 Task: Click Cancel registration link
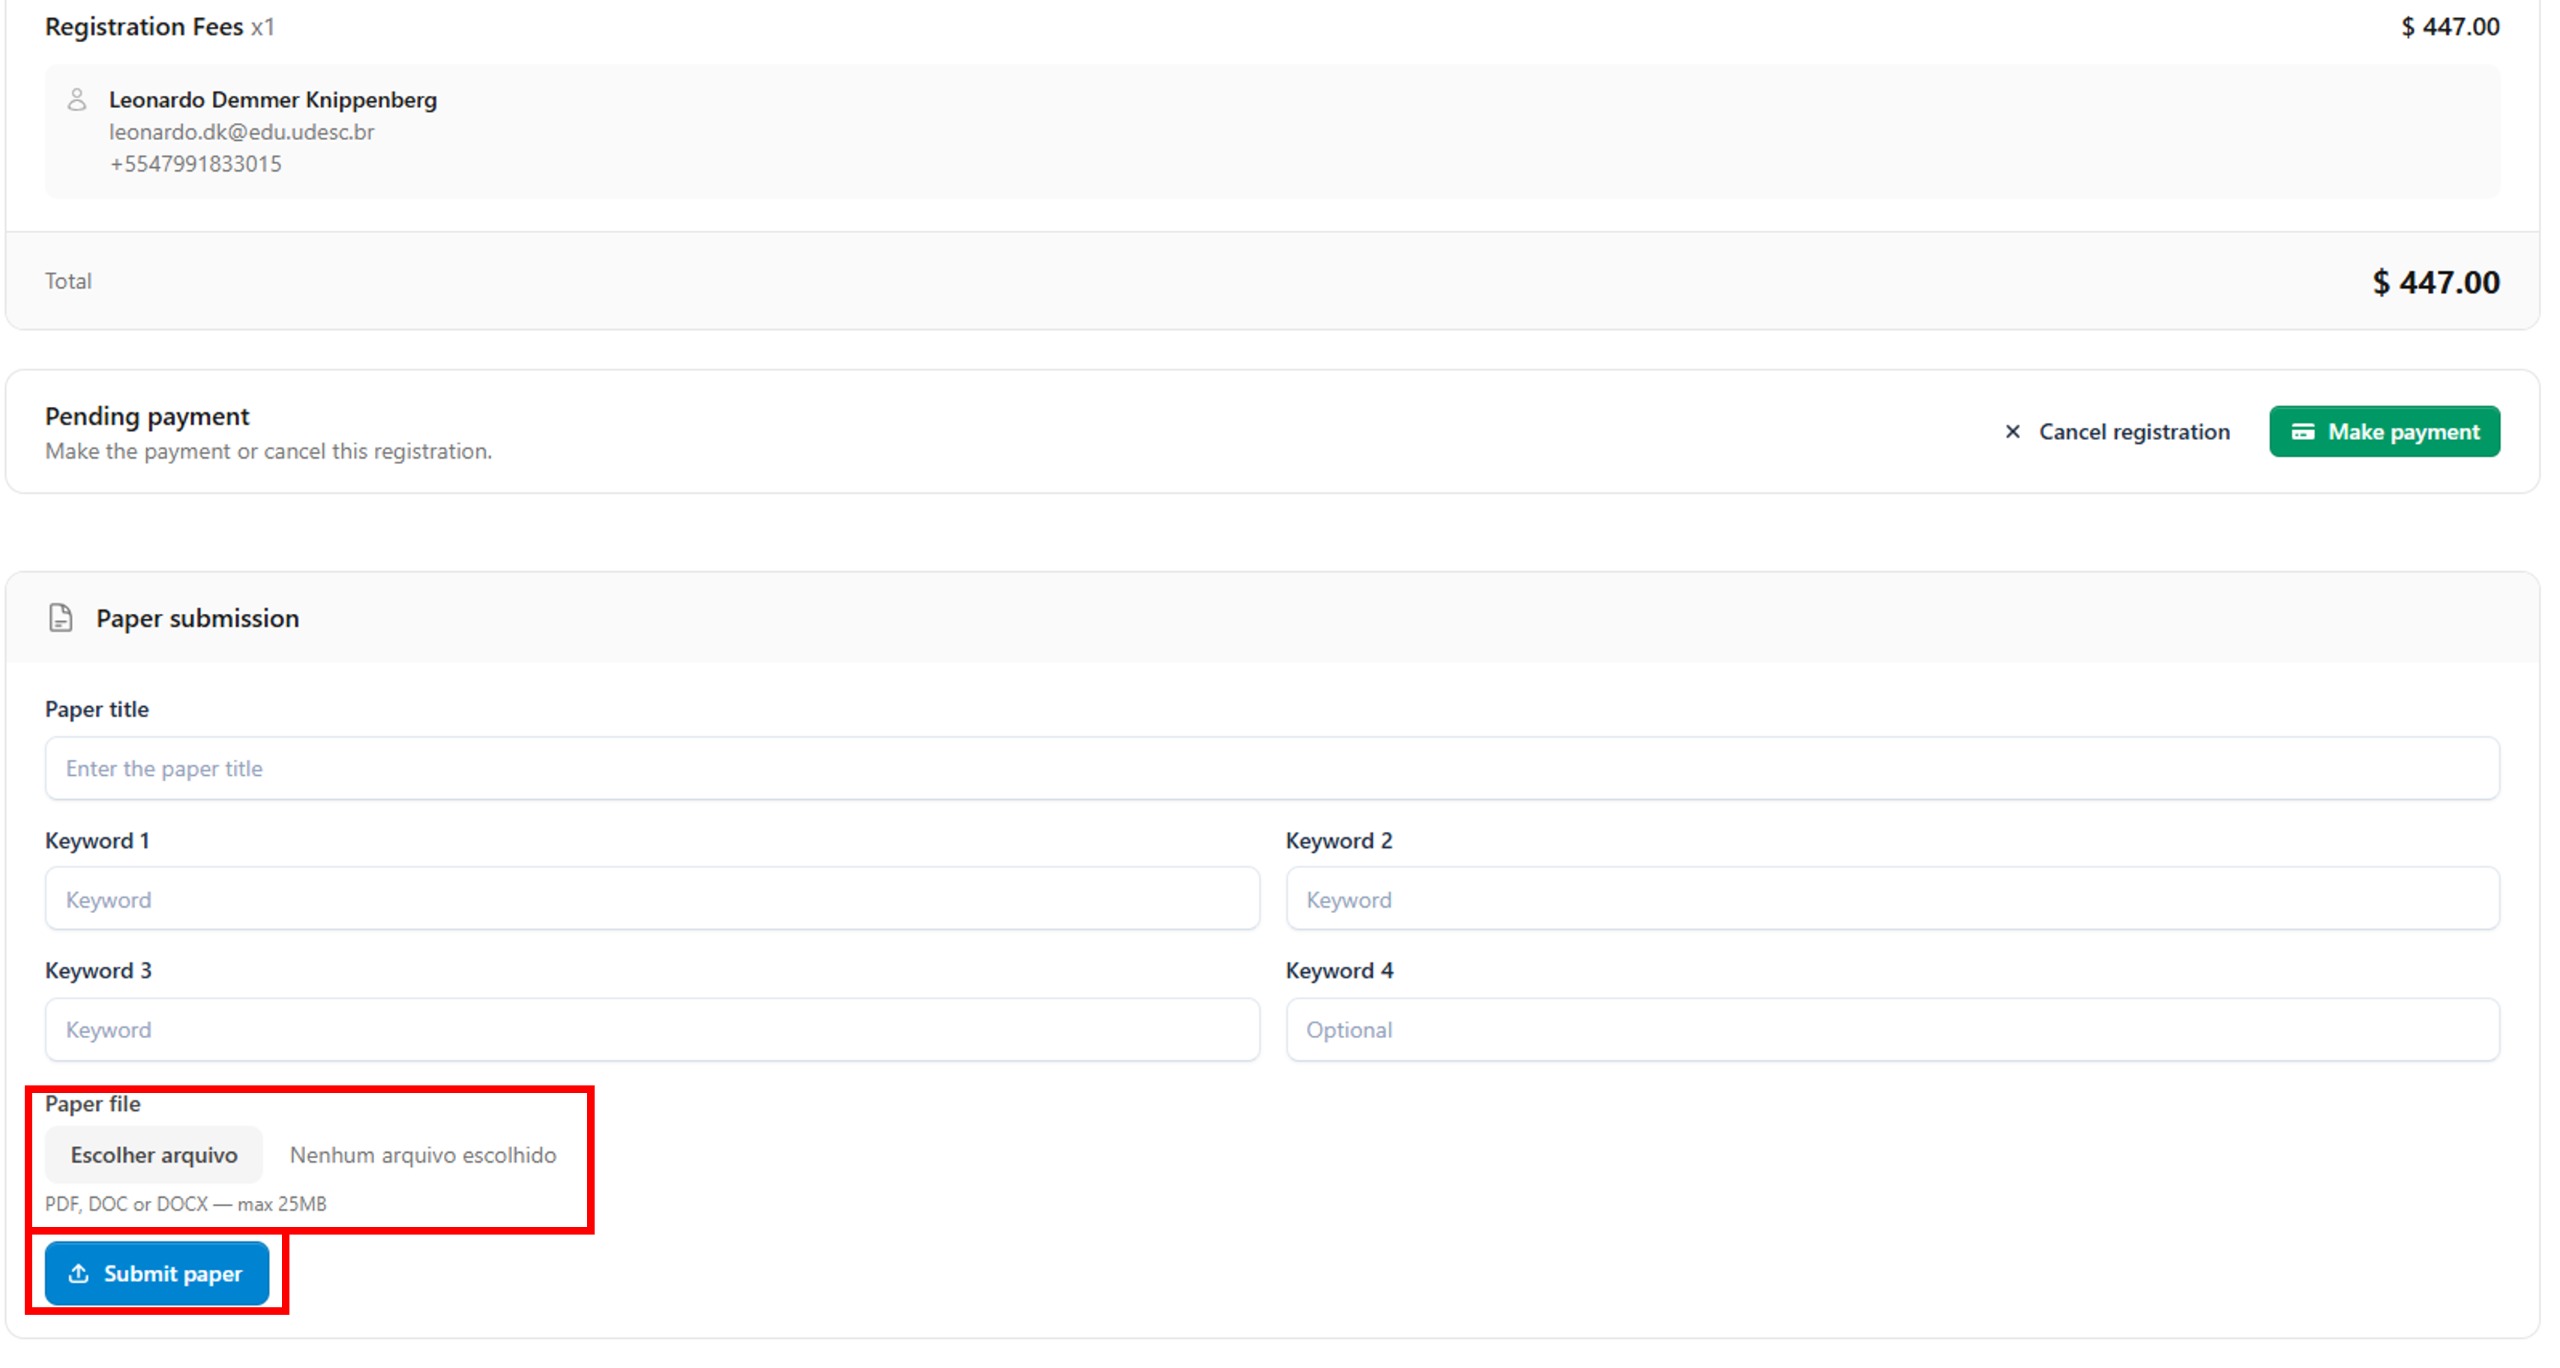(2133, 431)
